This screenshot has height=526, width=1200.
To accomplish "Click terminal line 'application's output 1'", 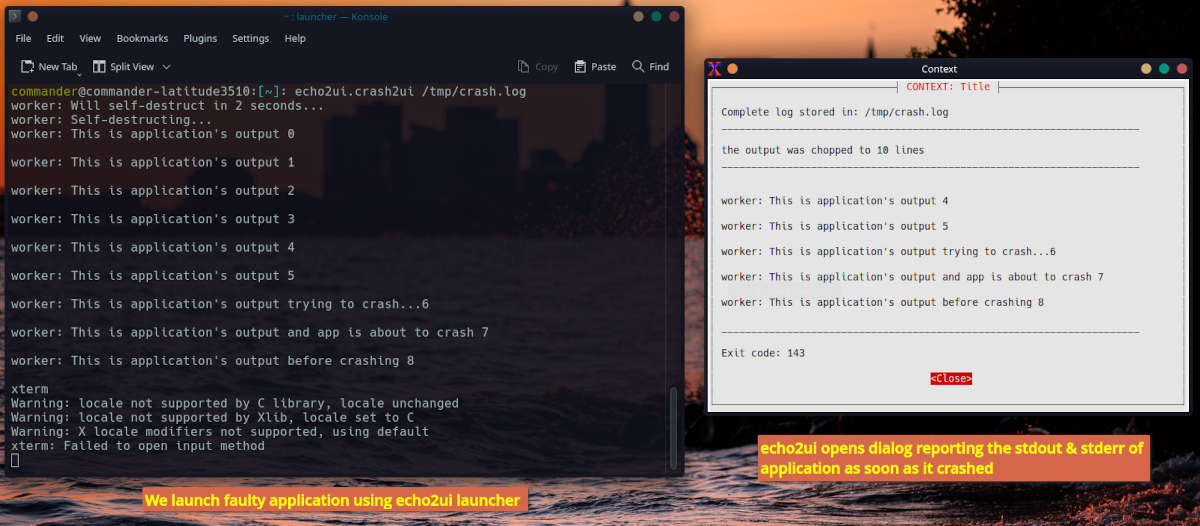I will 152,162.
